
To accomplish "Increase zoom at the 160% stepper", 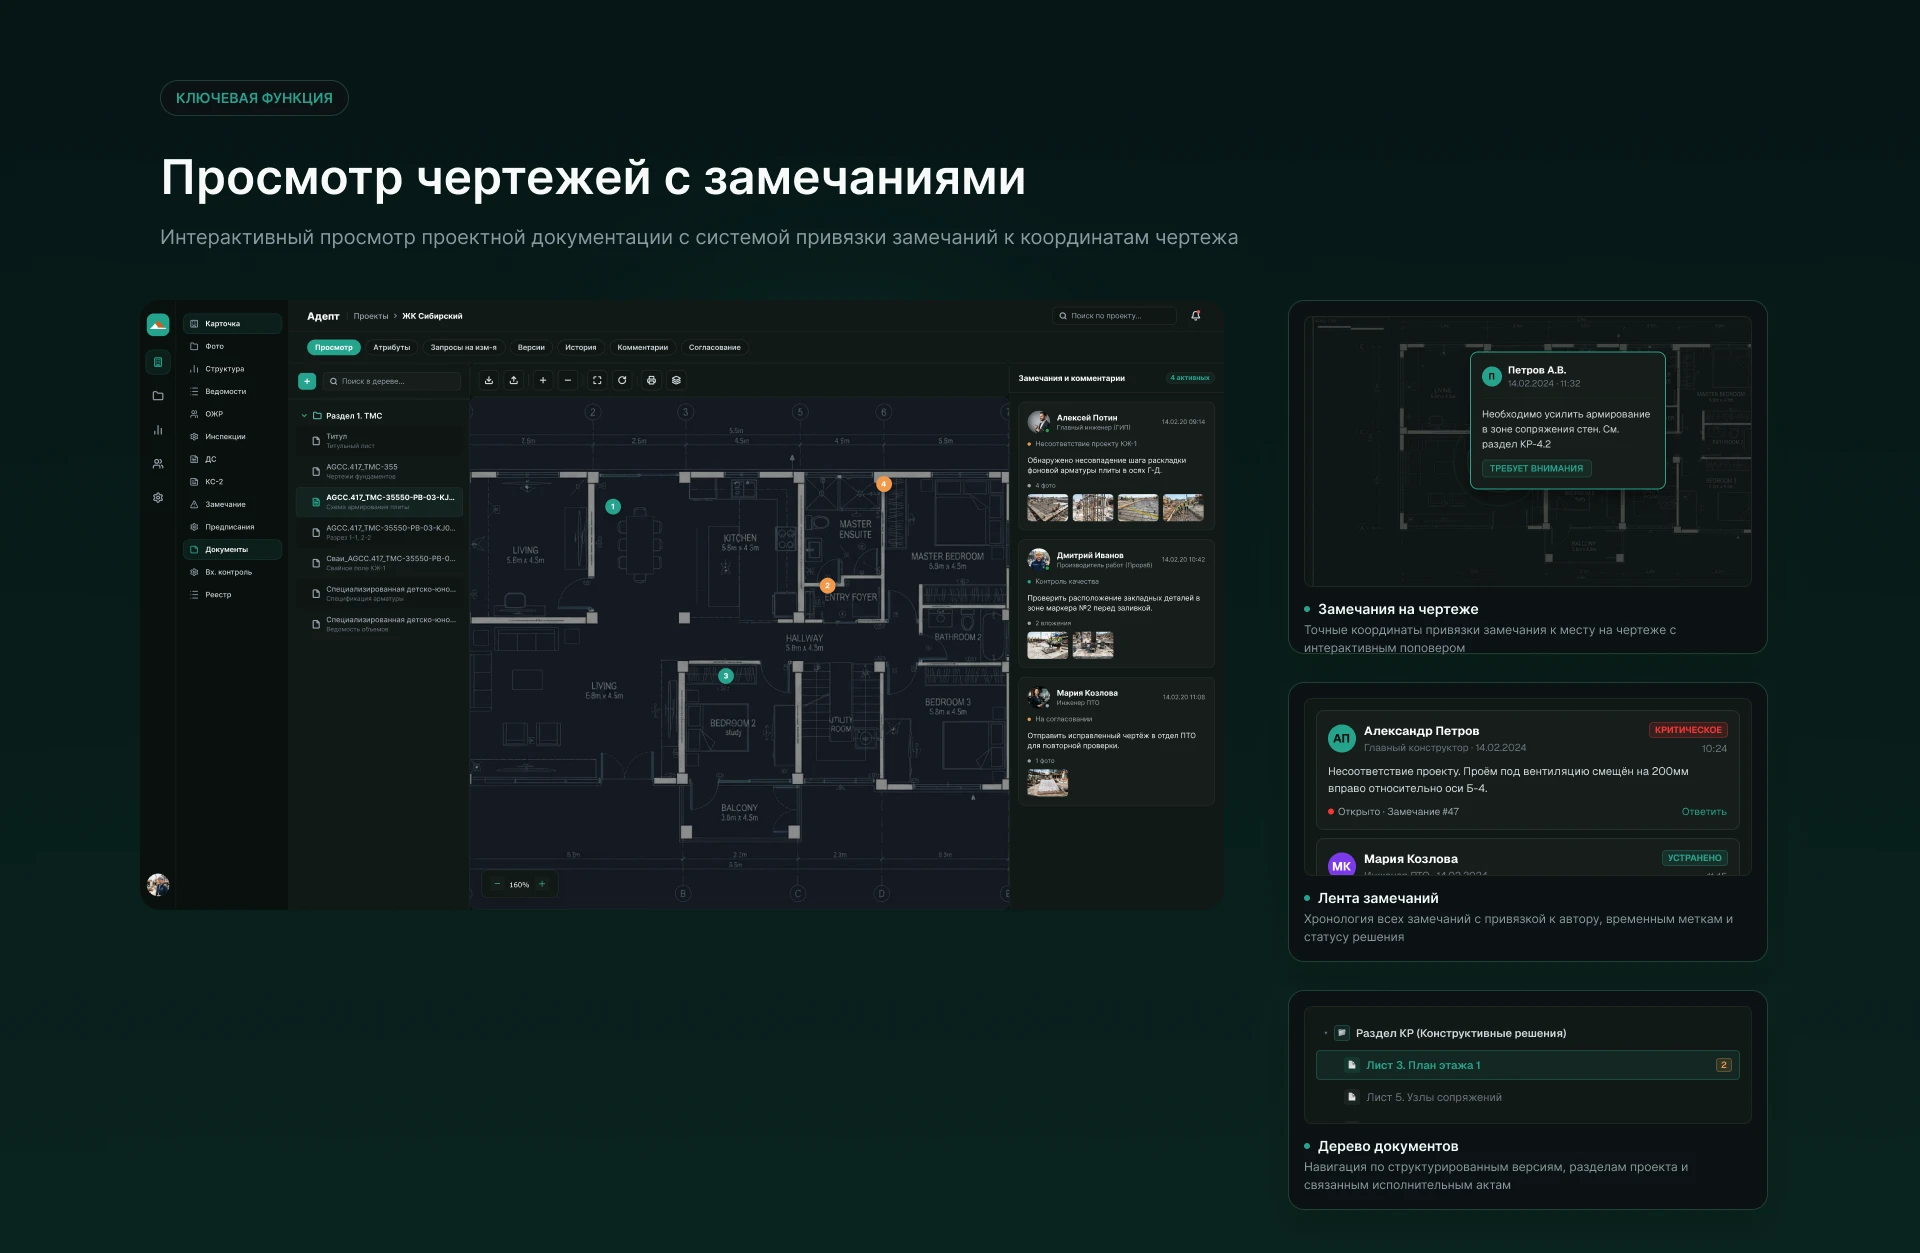I will (542, 884).
